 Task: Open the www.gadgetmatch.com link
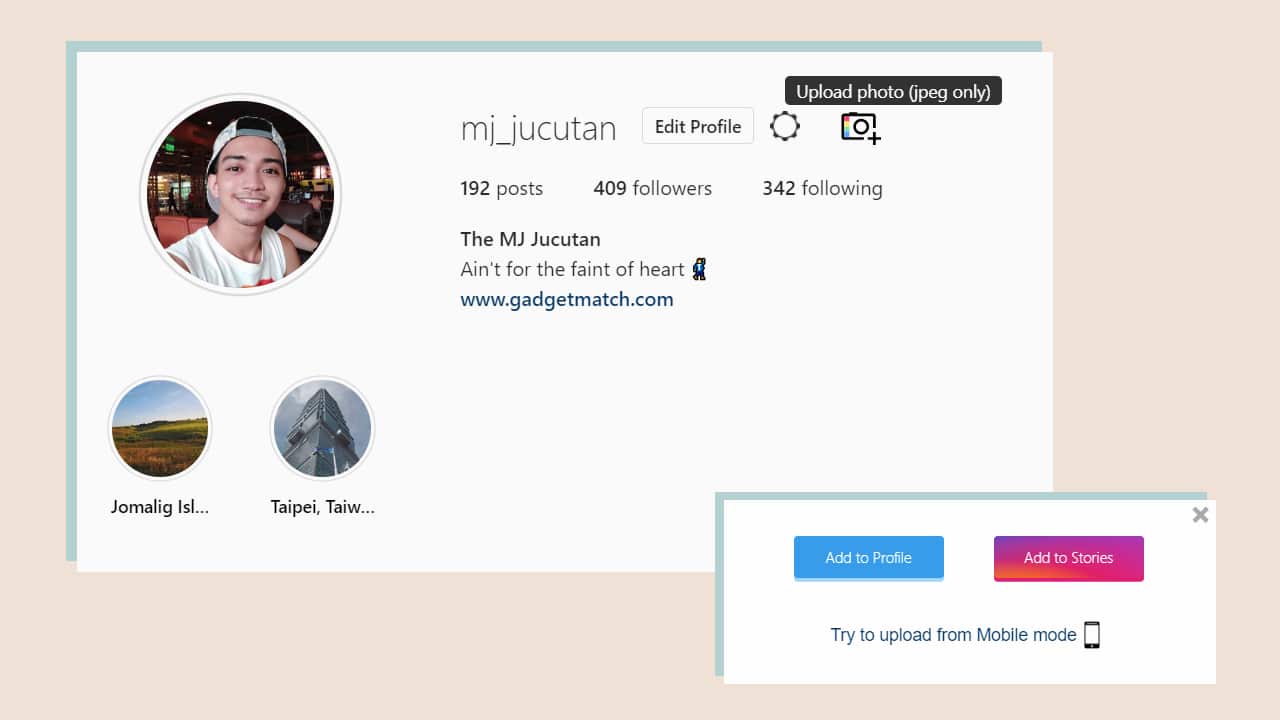(x=567, y=299)
